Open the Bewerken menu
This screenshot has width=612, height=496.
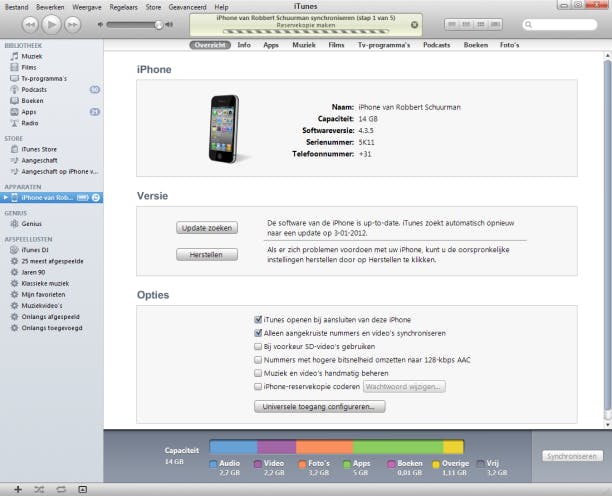(50, 7)
